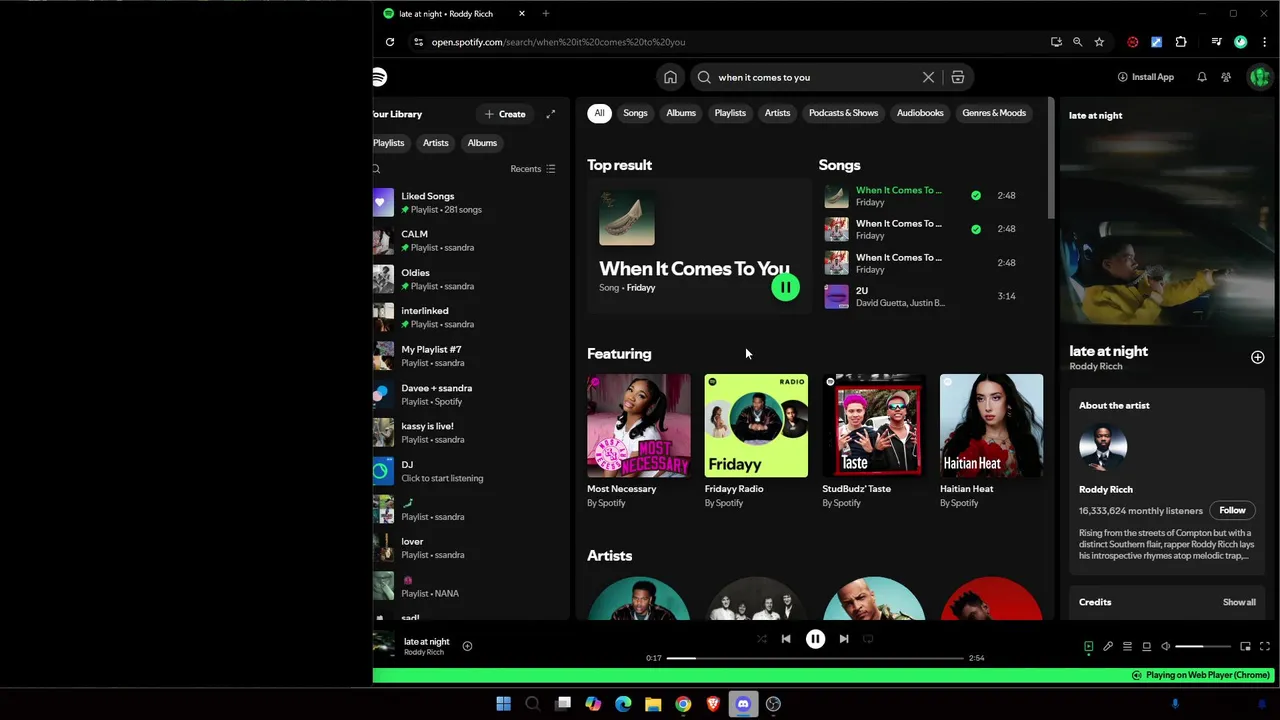
Task: Open Connect to a device icon
Action: click(1146, 647)
